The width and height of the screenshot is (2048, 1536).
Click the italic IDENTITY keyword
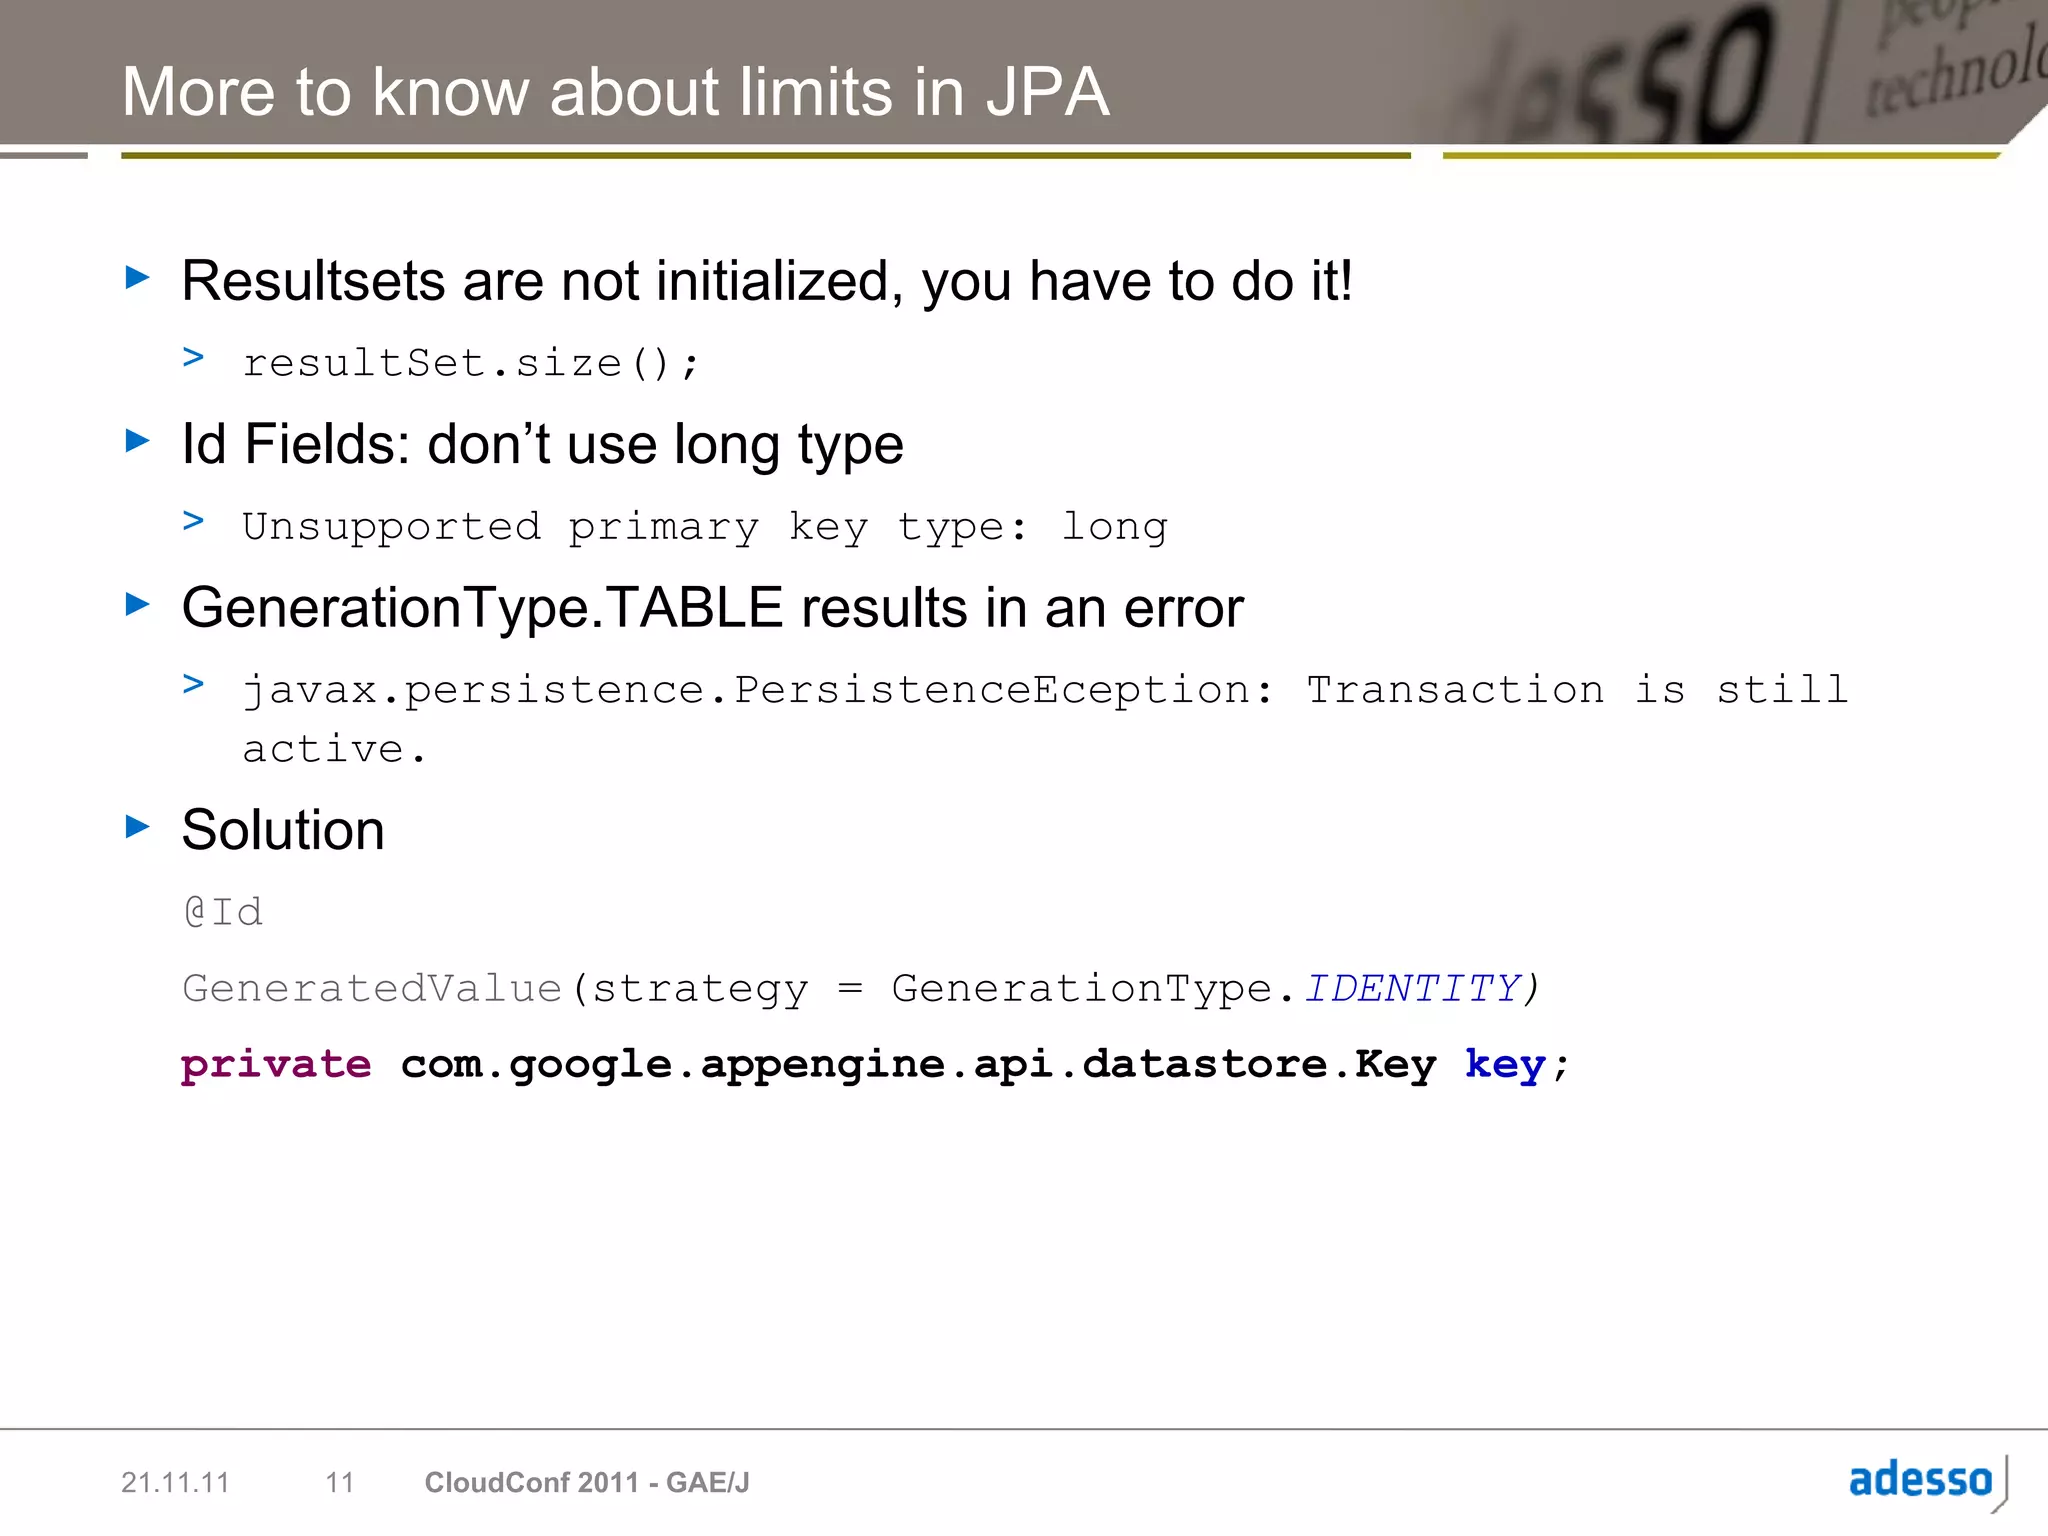[1412, 988]
